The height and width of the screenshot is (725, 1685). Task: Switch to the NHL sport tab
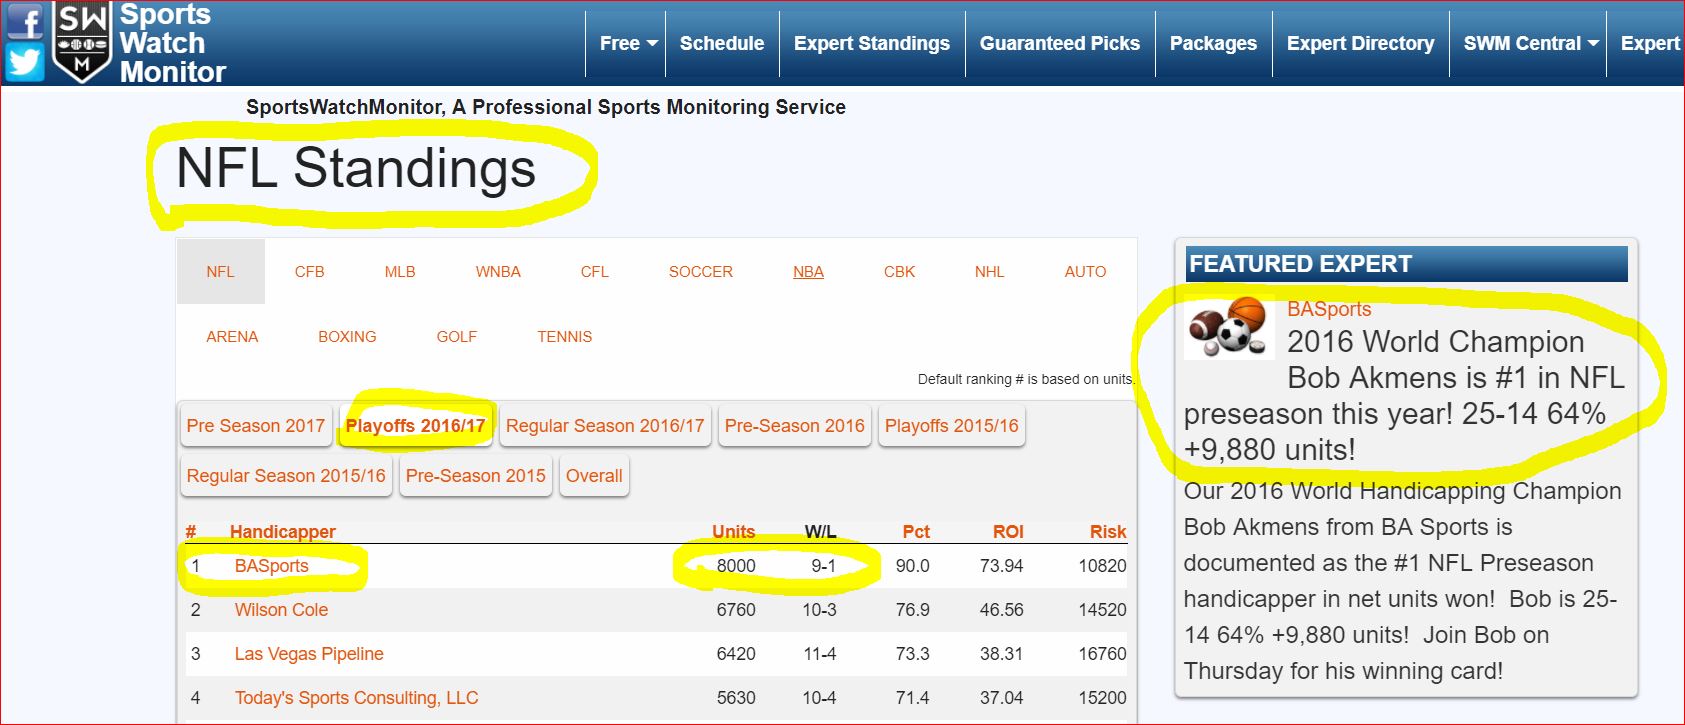coord(989,271)
